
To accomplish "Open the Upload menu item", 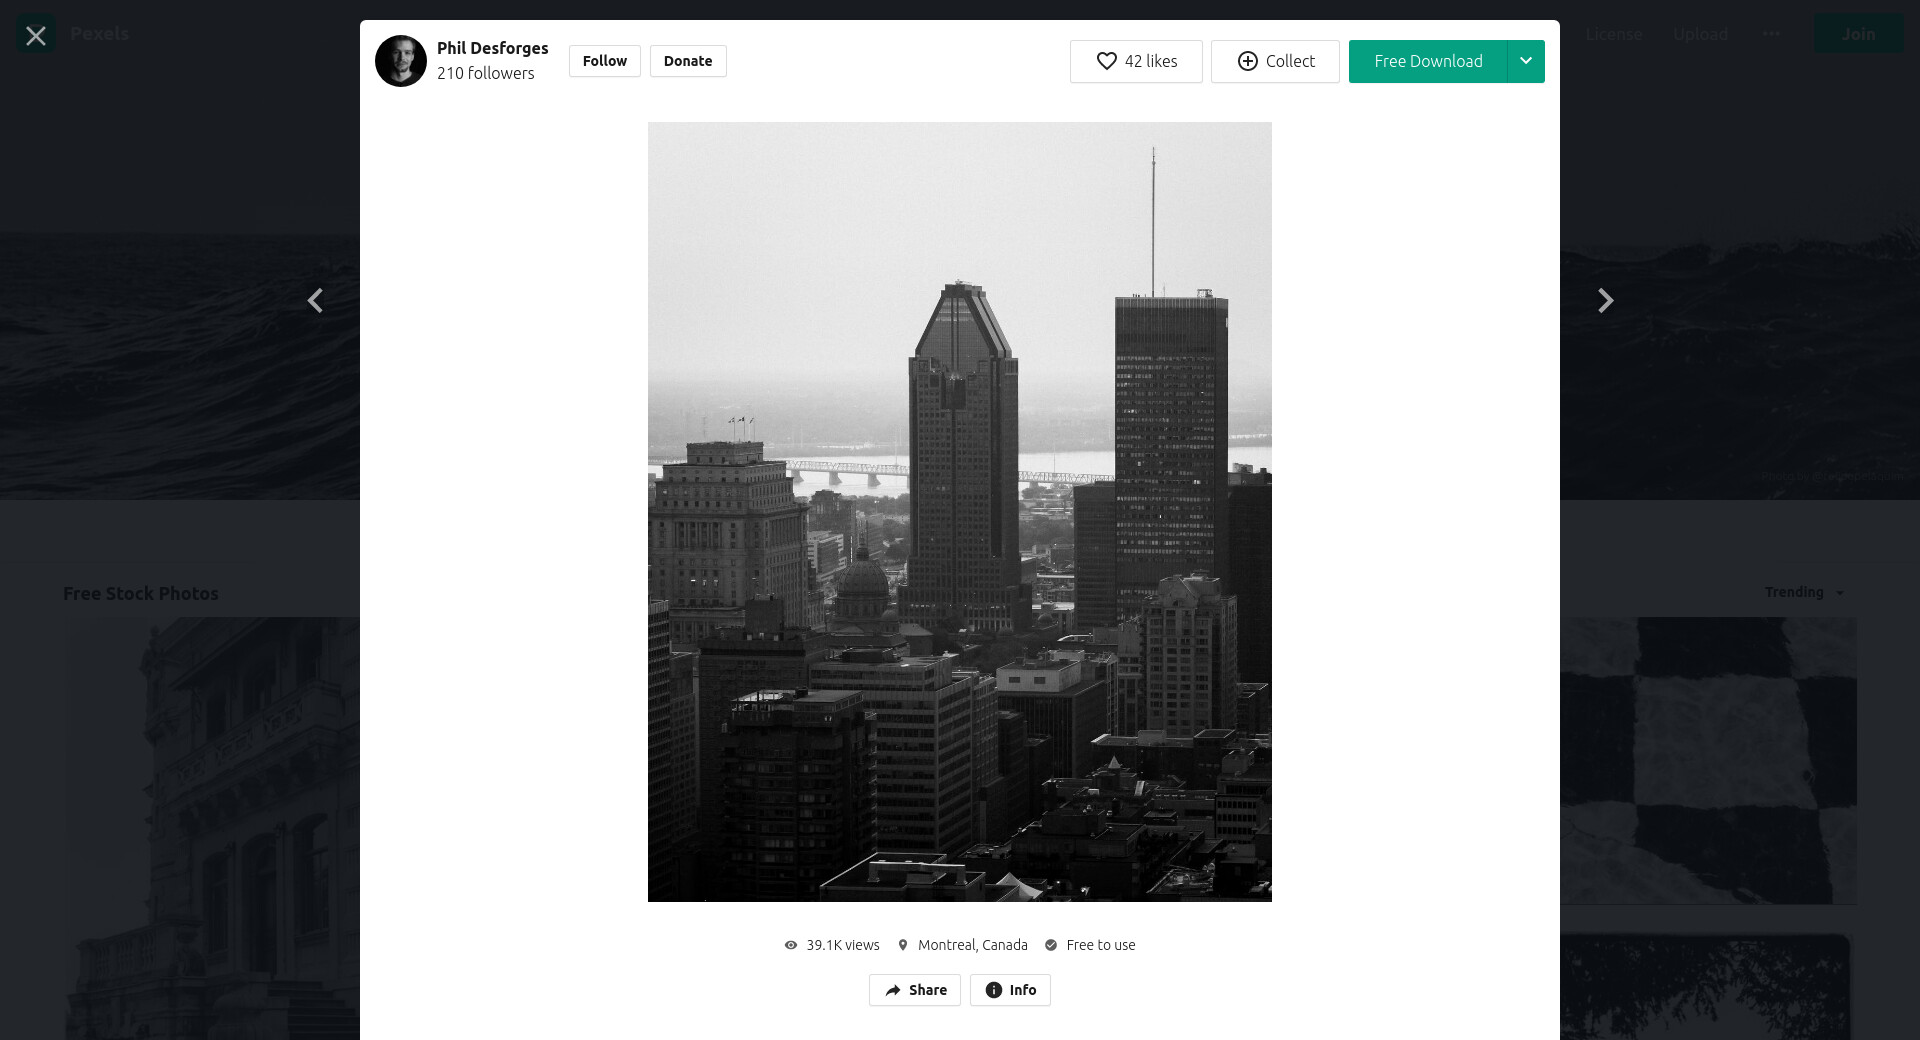I will click(x=1700, y=34).
